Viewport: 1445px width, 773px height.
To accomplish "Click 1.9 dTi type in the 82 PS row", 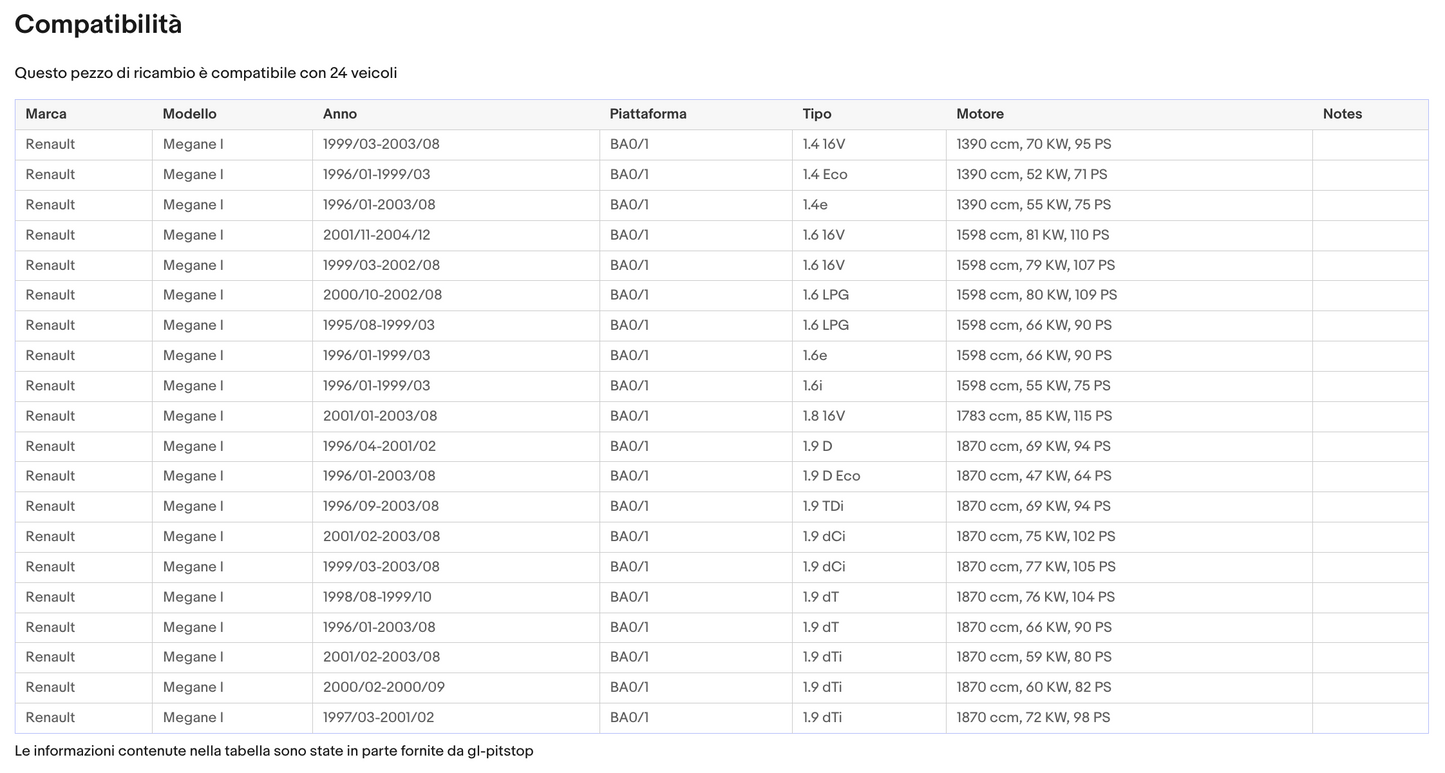I will [x=823, y=687].
